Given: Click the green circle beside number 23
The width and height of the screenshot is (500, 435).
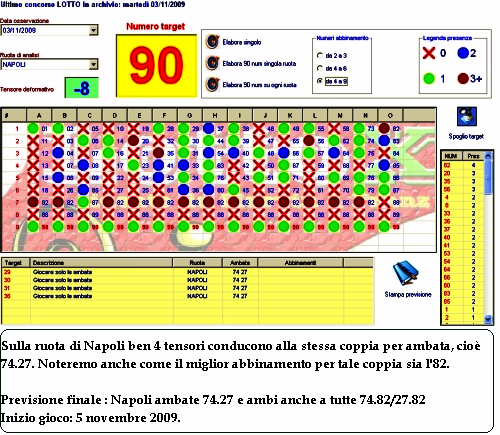Looking at the screenshot, I should click(133, 165).
